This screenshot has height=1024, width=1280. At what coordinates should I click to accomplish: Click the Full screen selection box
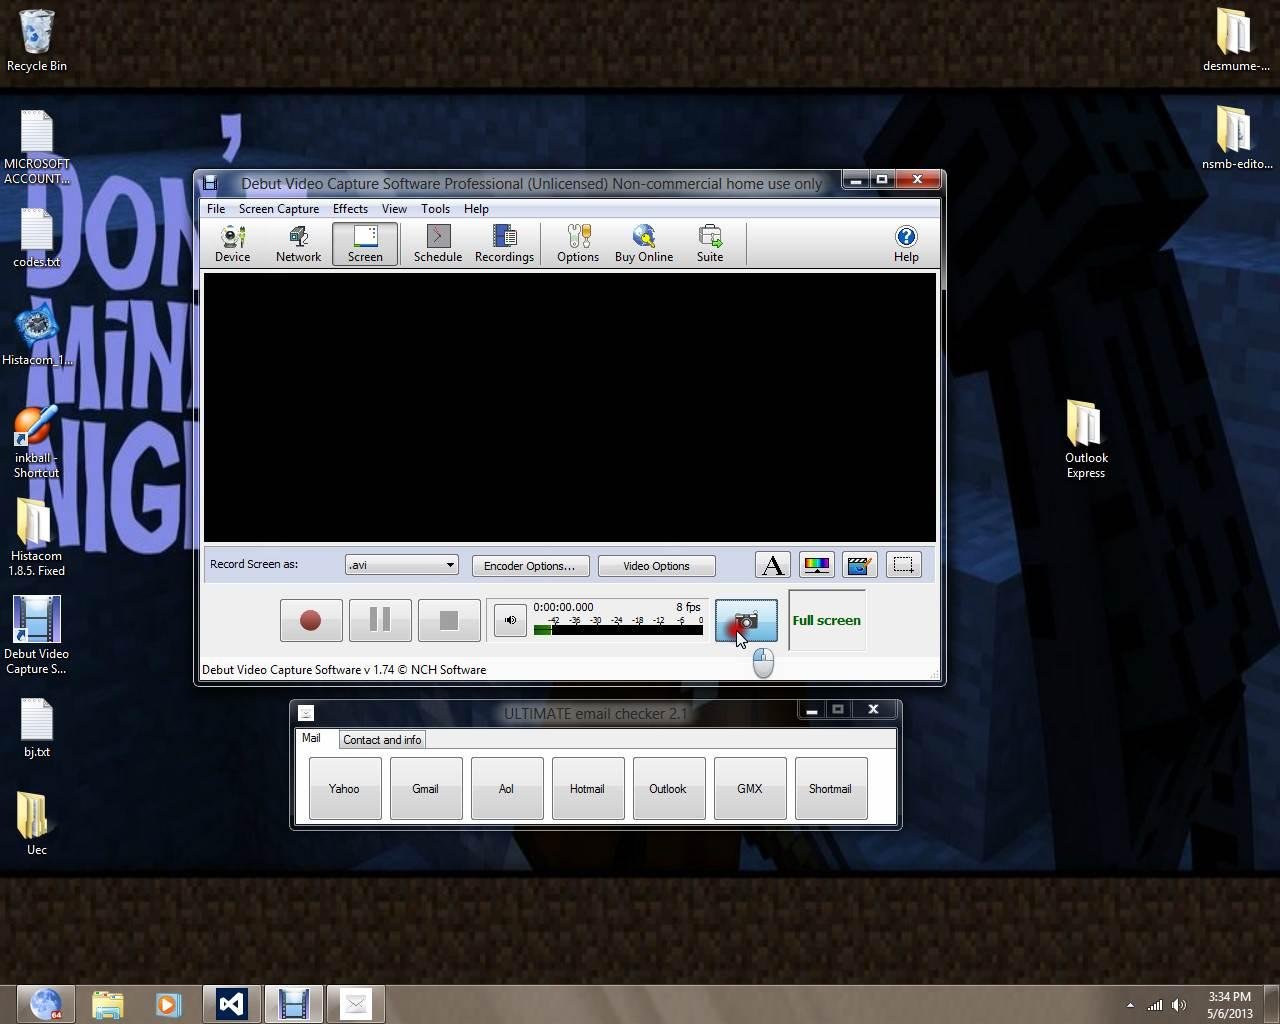tap(827, 620)
